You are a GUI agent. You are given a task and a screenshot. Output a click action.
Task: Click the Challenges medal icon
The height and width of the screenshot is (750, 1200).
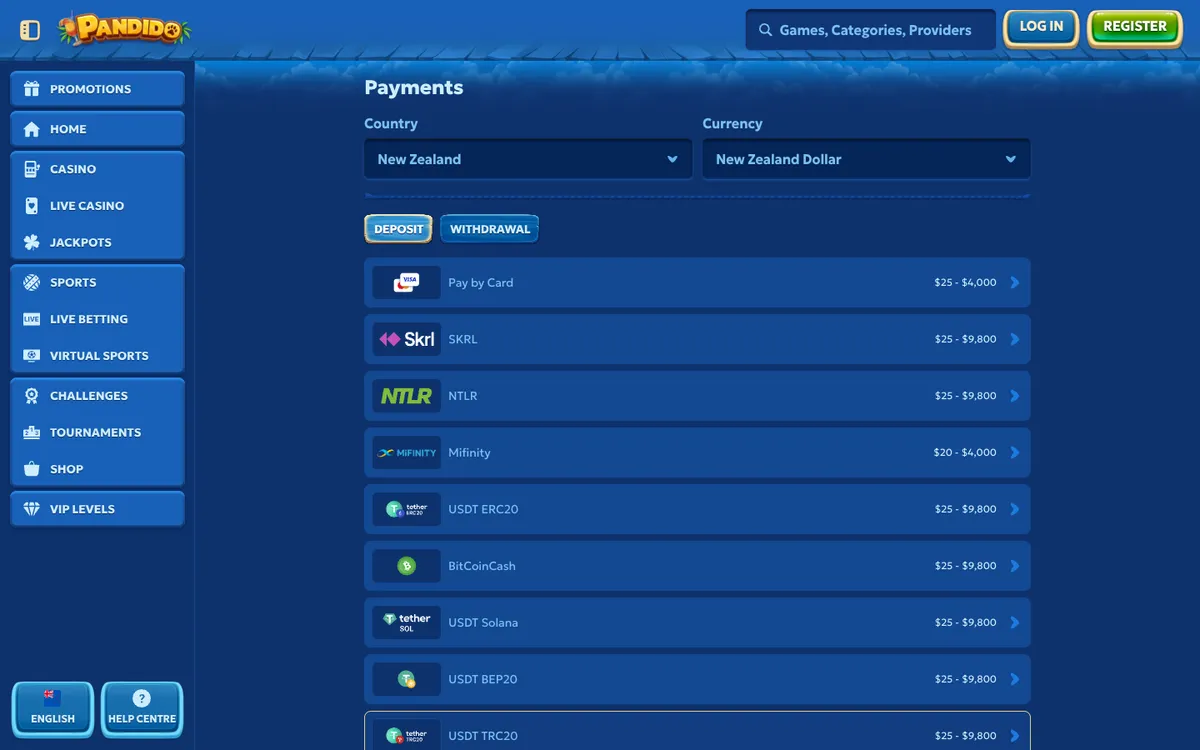point(31,396)
